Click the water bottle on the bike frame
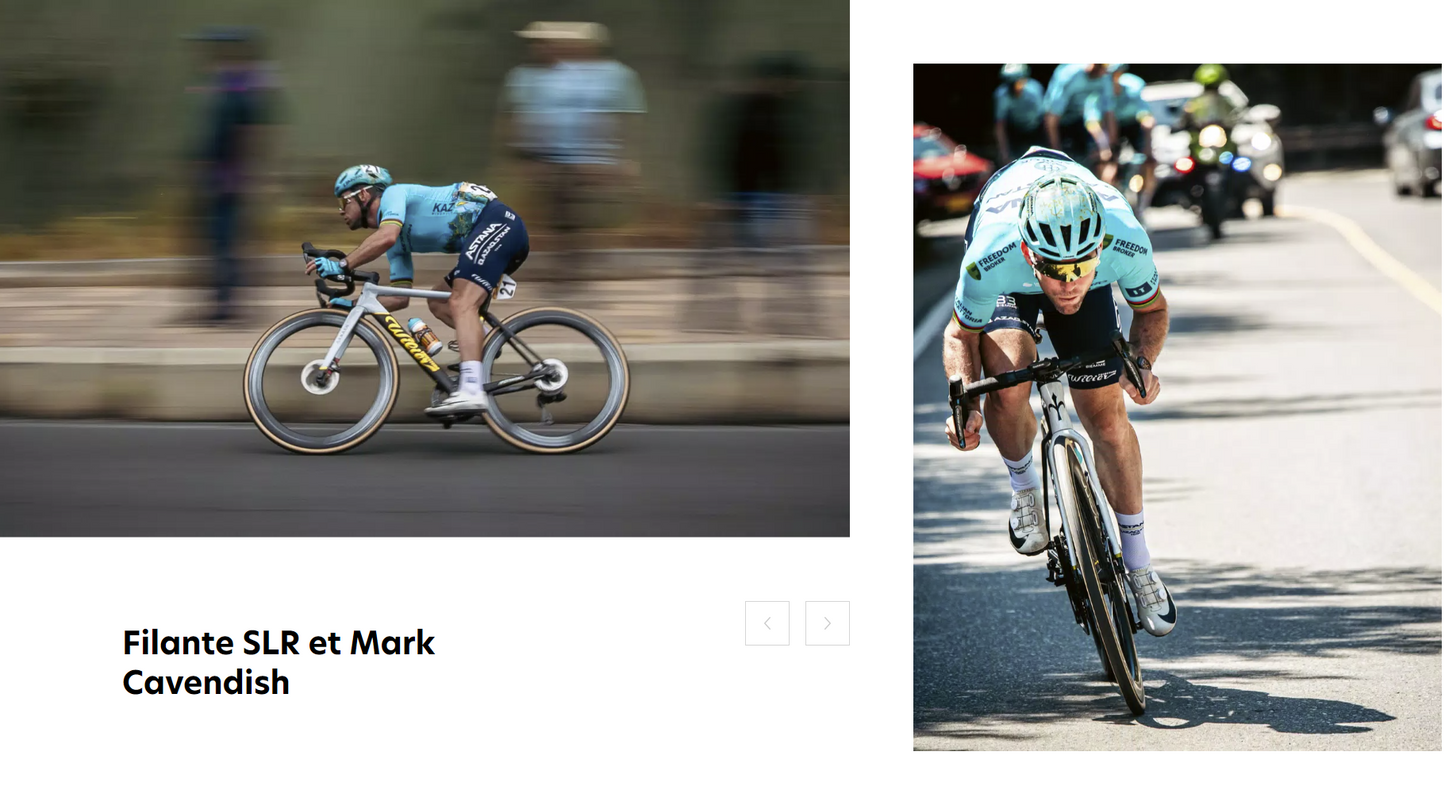This screenshot has height=794, width=1445. coord(425,336)
